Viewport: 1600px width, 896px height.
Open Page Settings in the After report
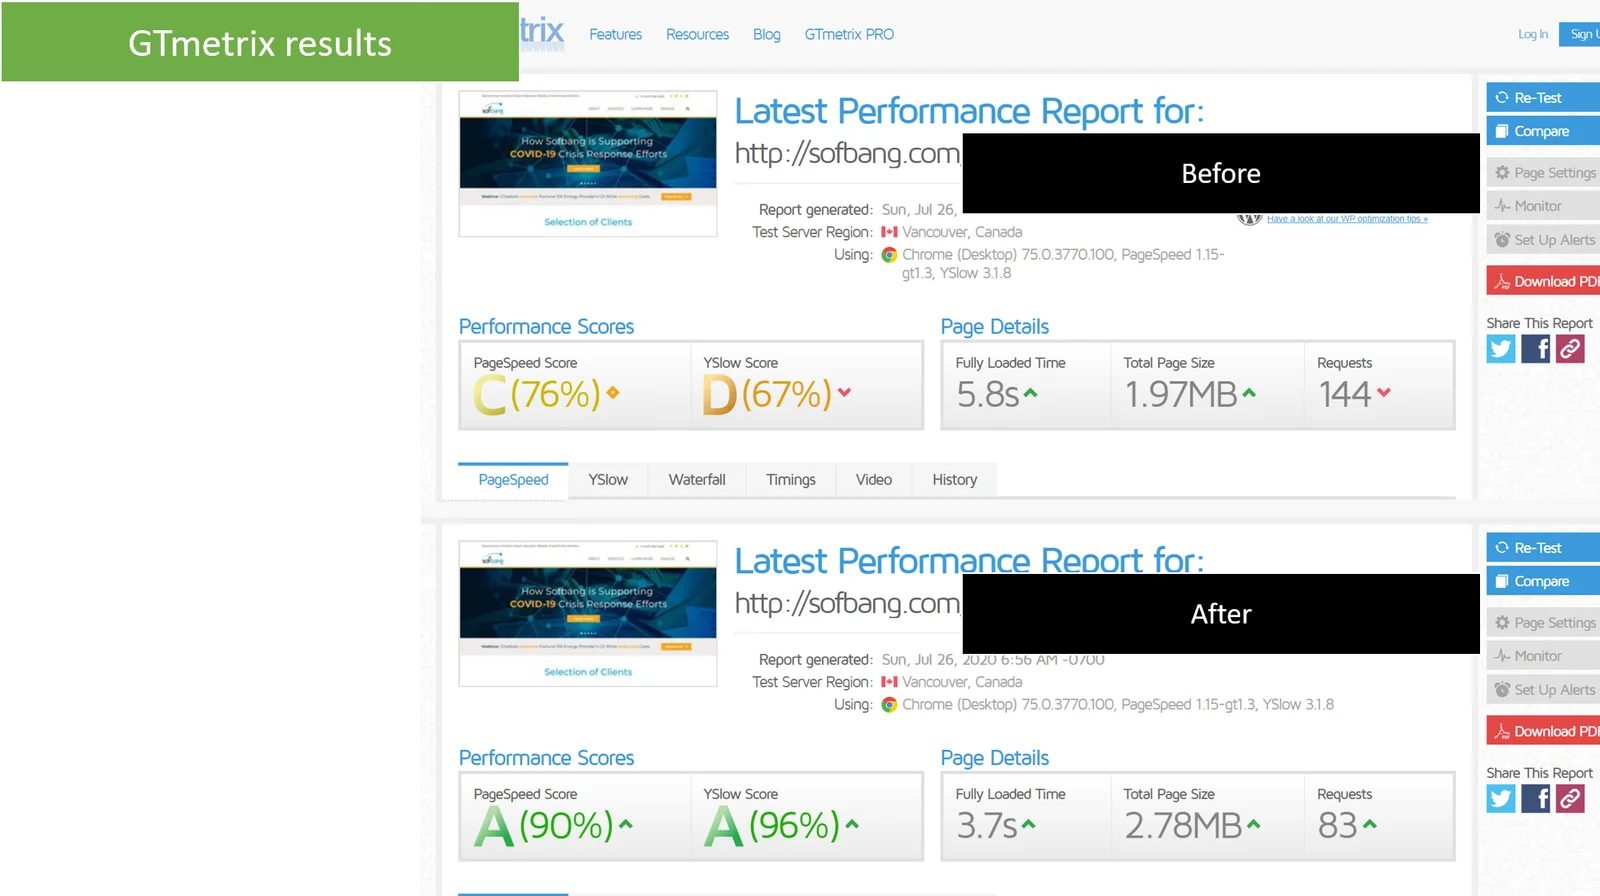(x=1543, y=622)
